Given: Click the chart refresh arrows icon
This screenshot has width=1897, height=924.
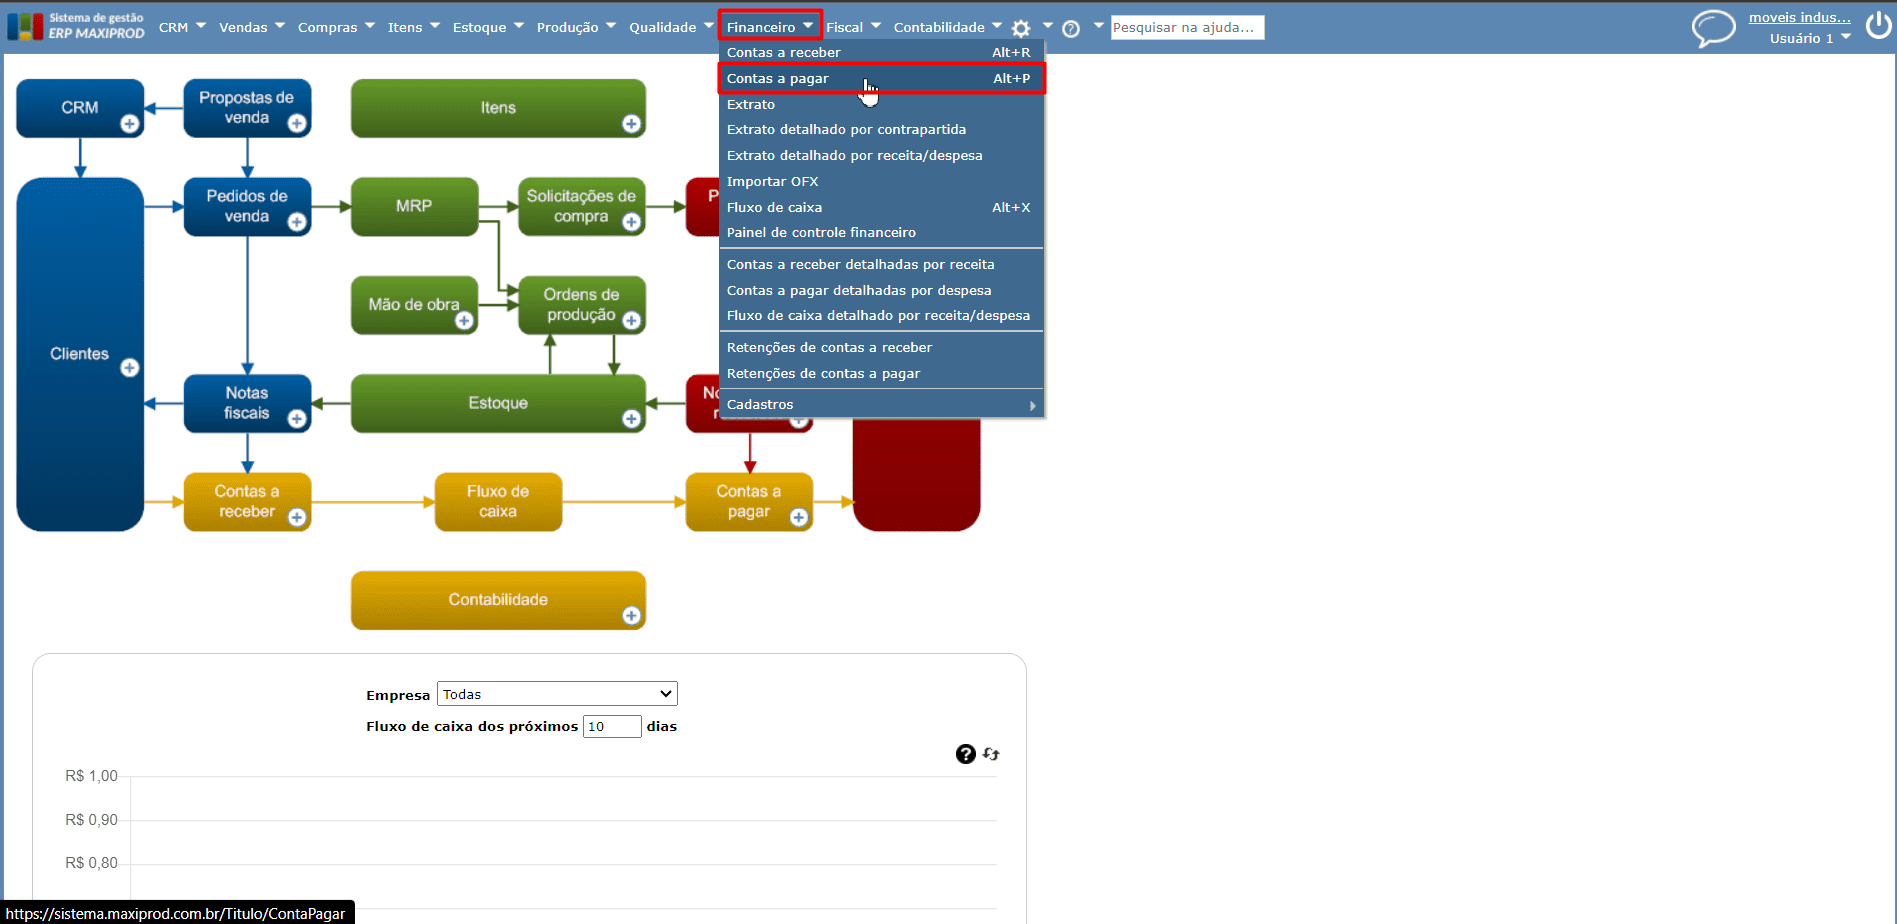Looking at the screenshot, I should 991,754.
